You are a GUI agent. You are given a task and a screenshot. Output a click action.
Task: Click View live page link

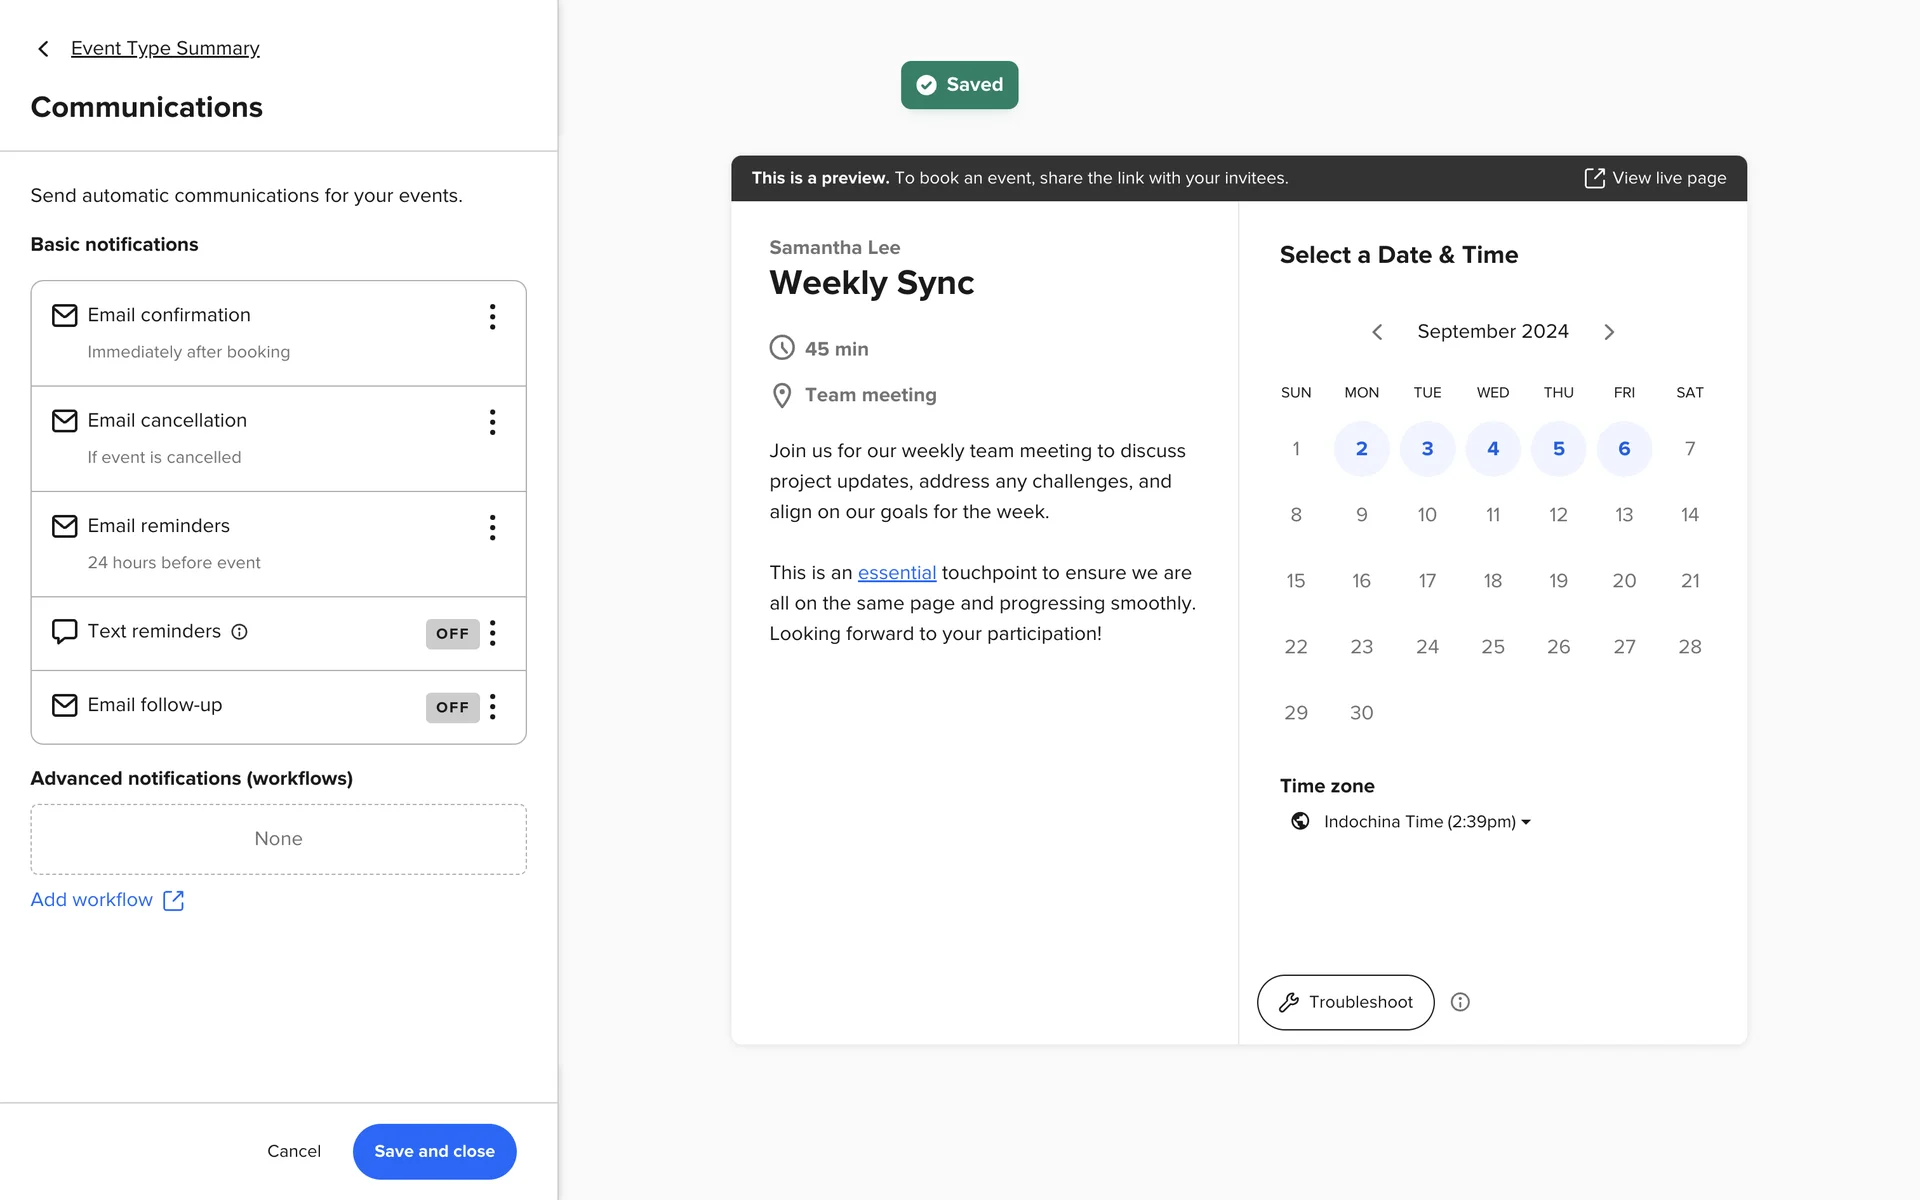(x=1655, y=178)
